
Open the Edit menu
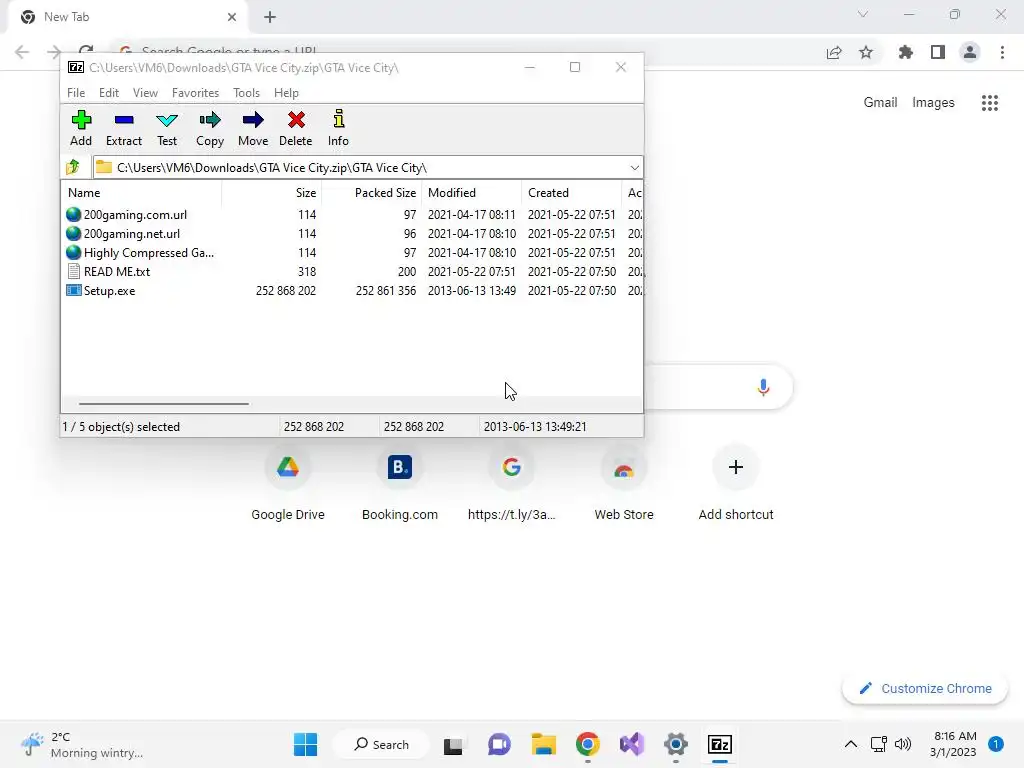(108, 93)
